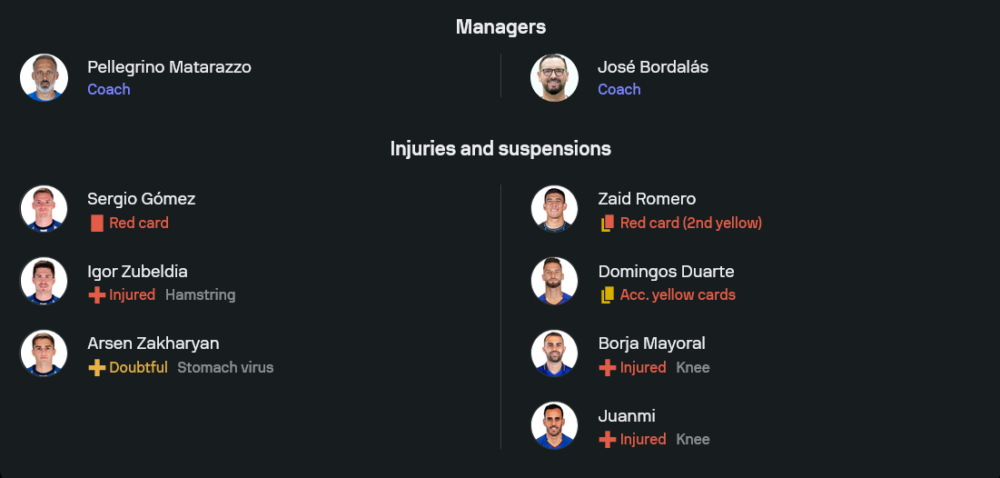Click the injury cross icon for Borja Mayoral
1000x478 pixels.
(x=607, y=367)
